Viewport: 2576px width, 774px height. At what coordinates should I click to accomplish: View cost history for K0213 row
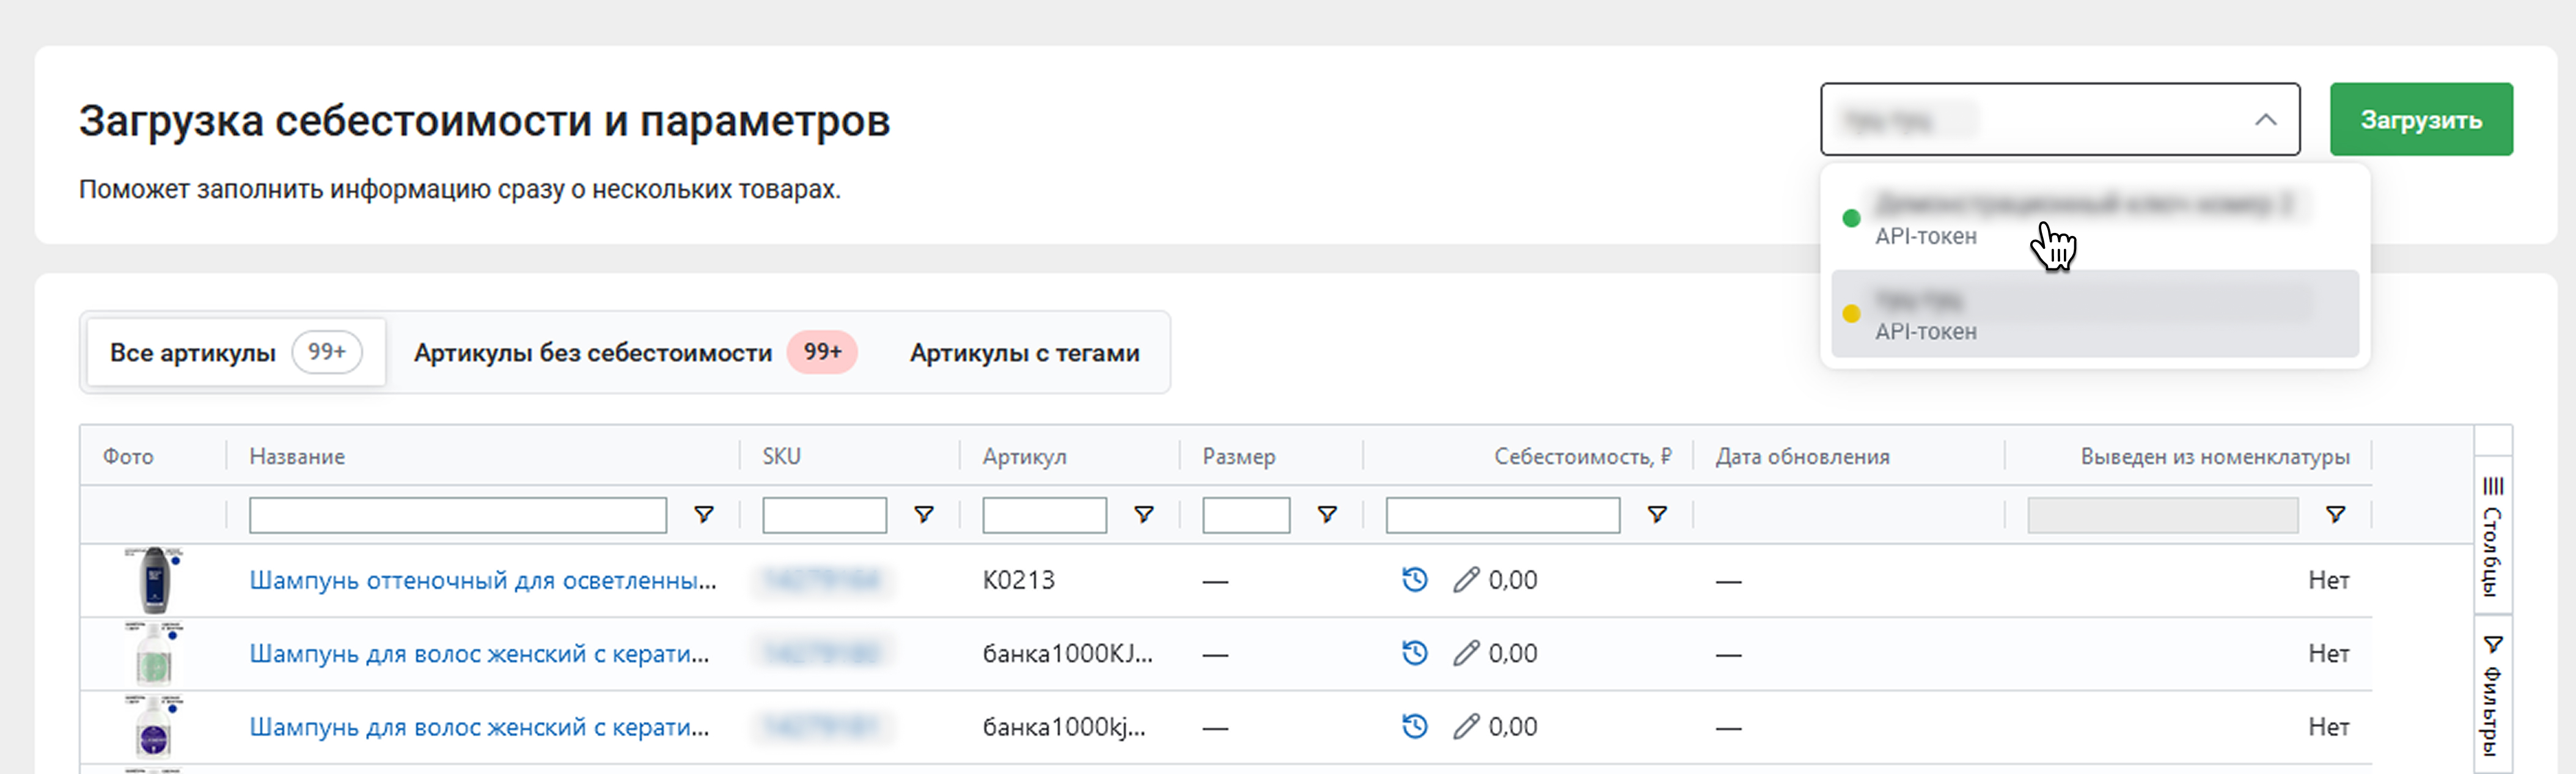(1414, 580)
